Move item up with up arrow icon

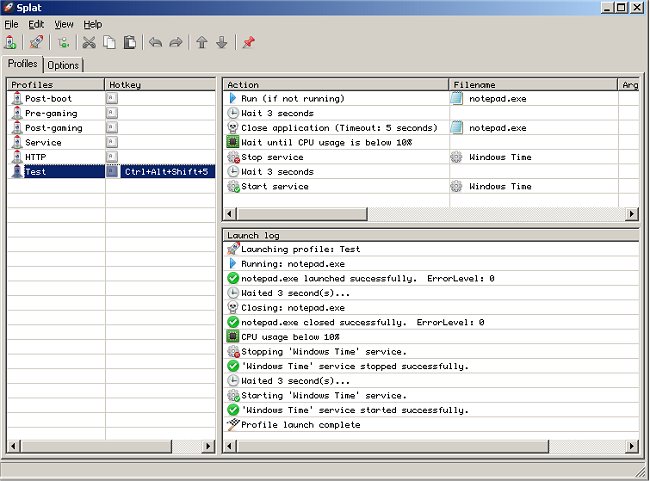click(x=201, y=42)
